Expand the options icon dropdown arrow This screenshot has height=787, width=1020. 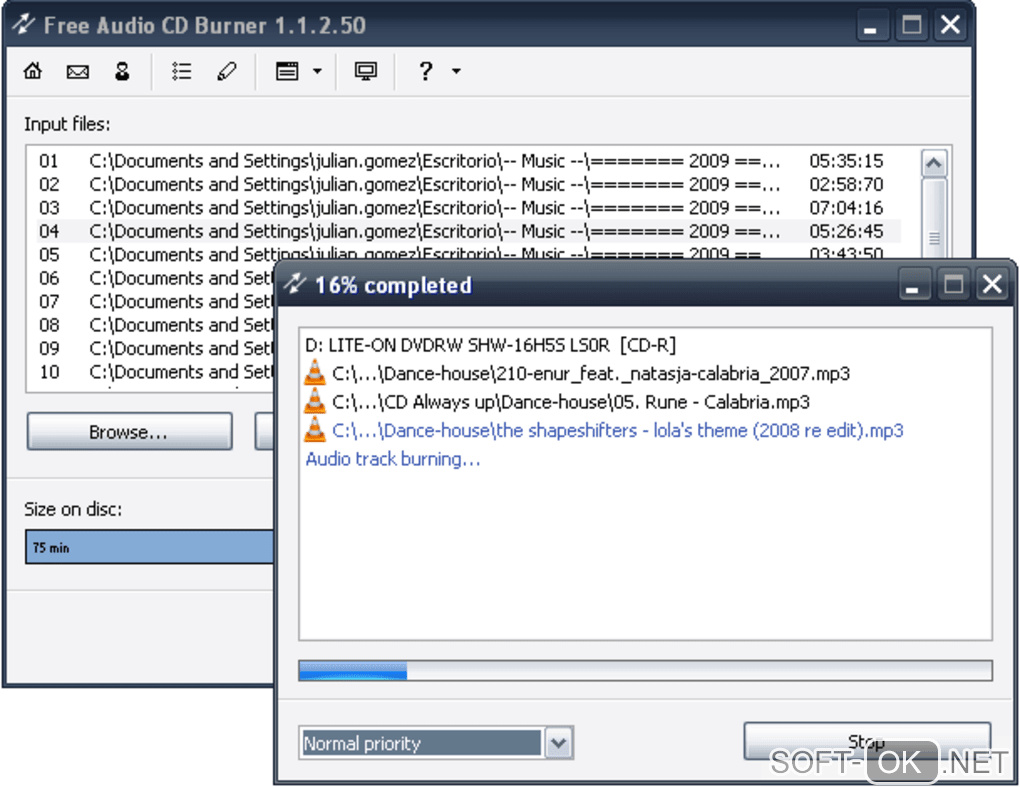tap(317, 70)
